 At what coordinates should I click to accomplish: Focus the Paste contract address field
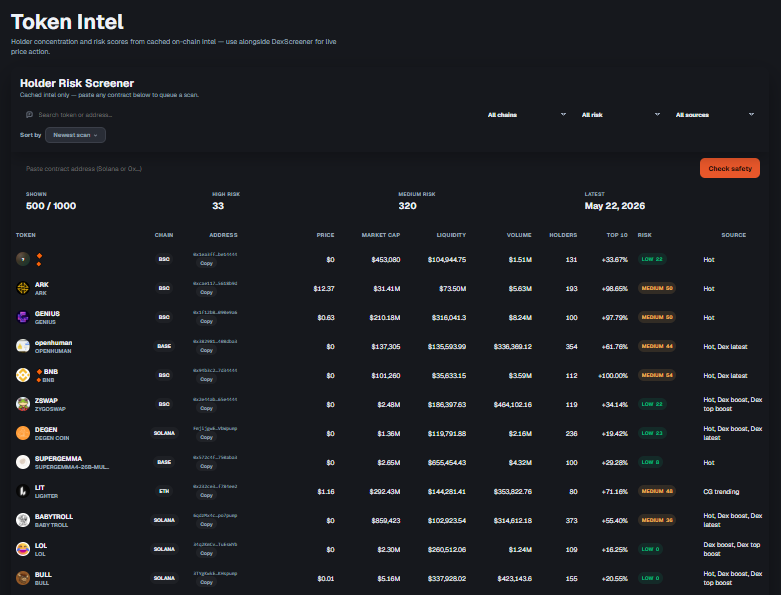tap(358, 168)
